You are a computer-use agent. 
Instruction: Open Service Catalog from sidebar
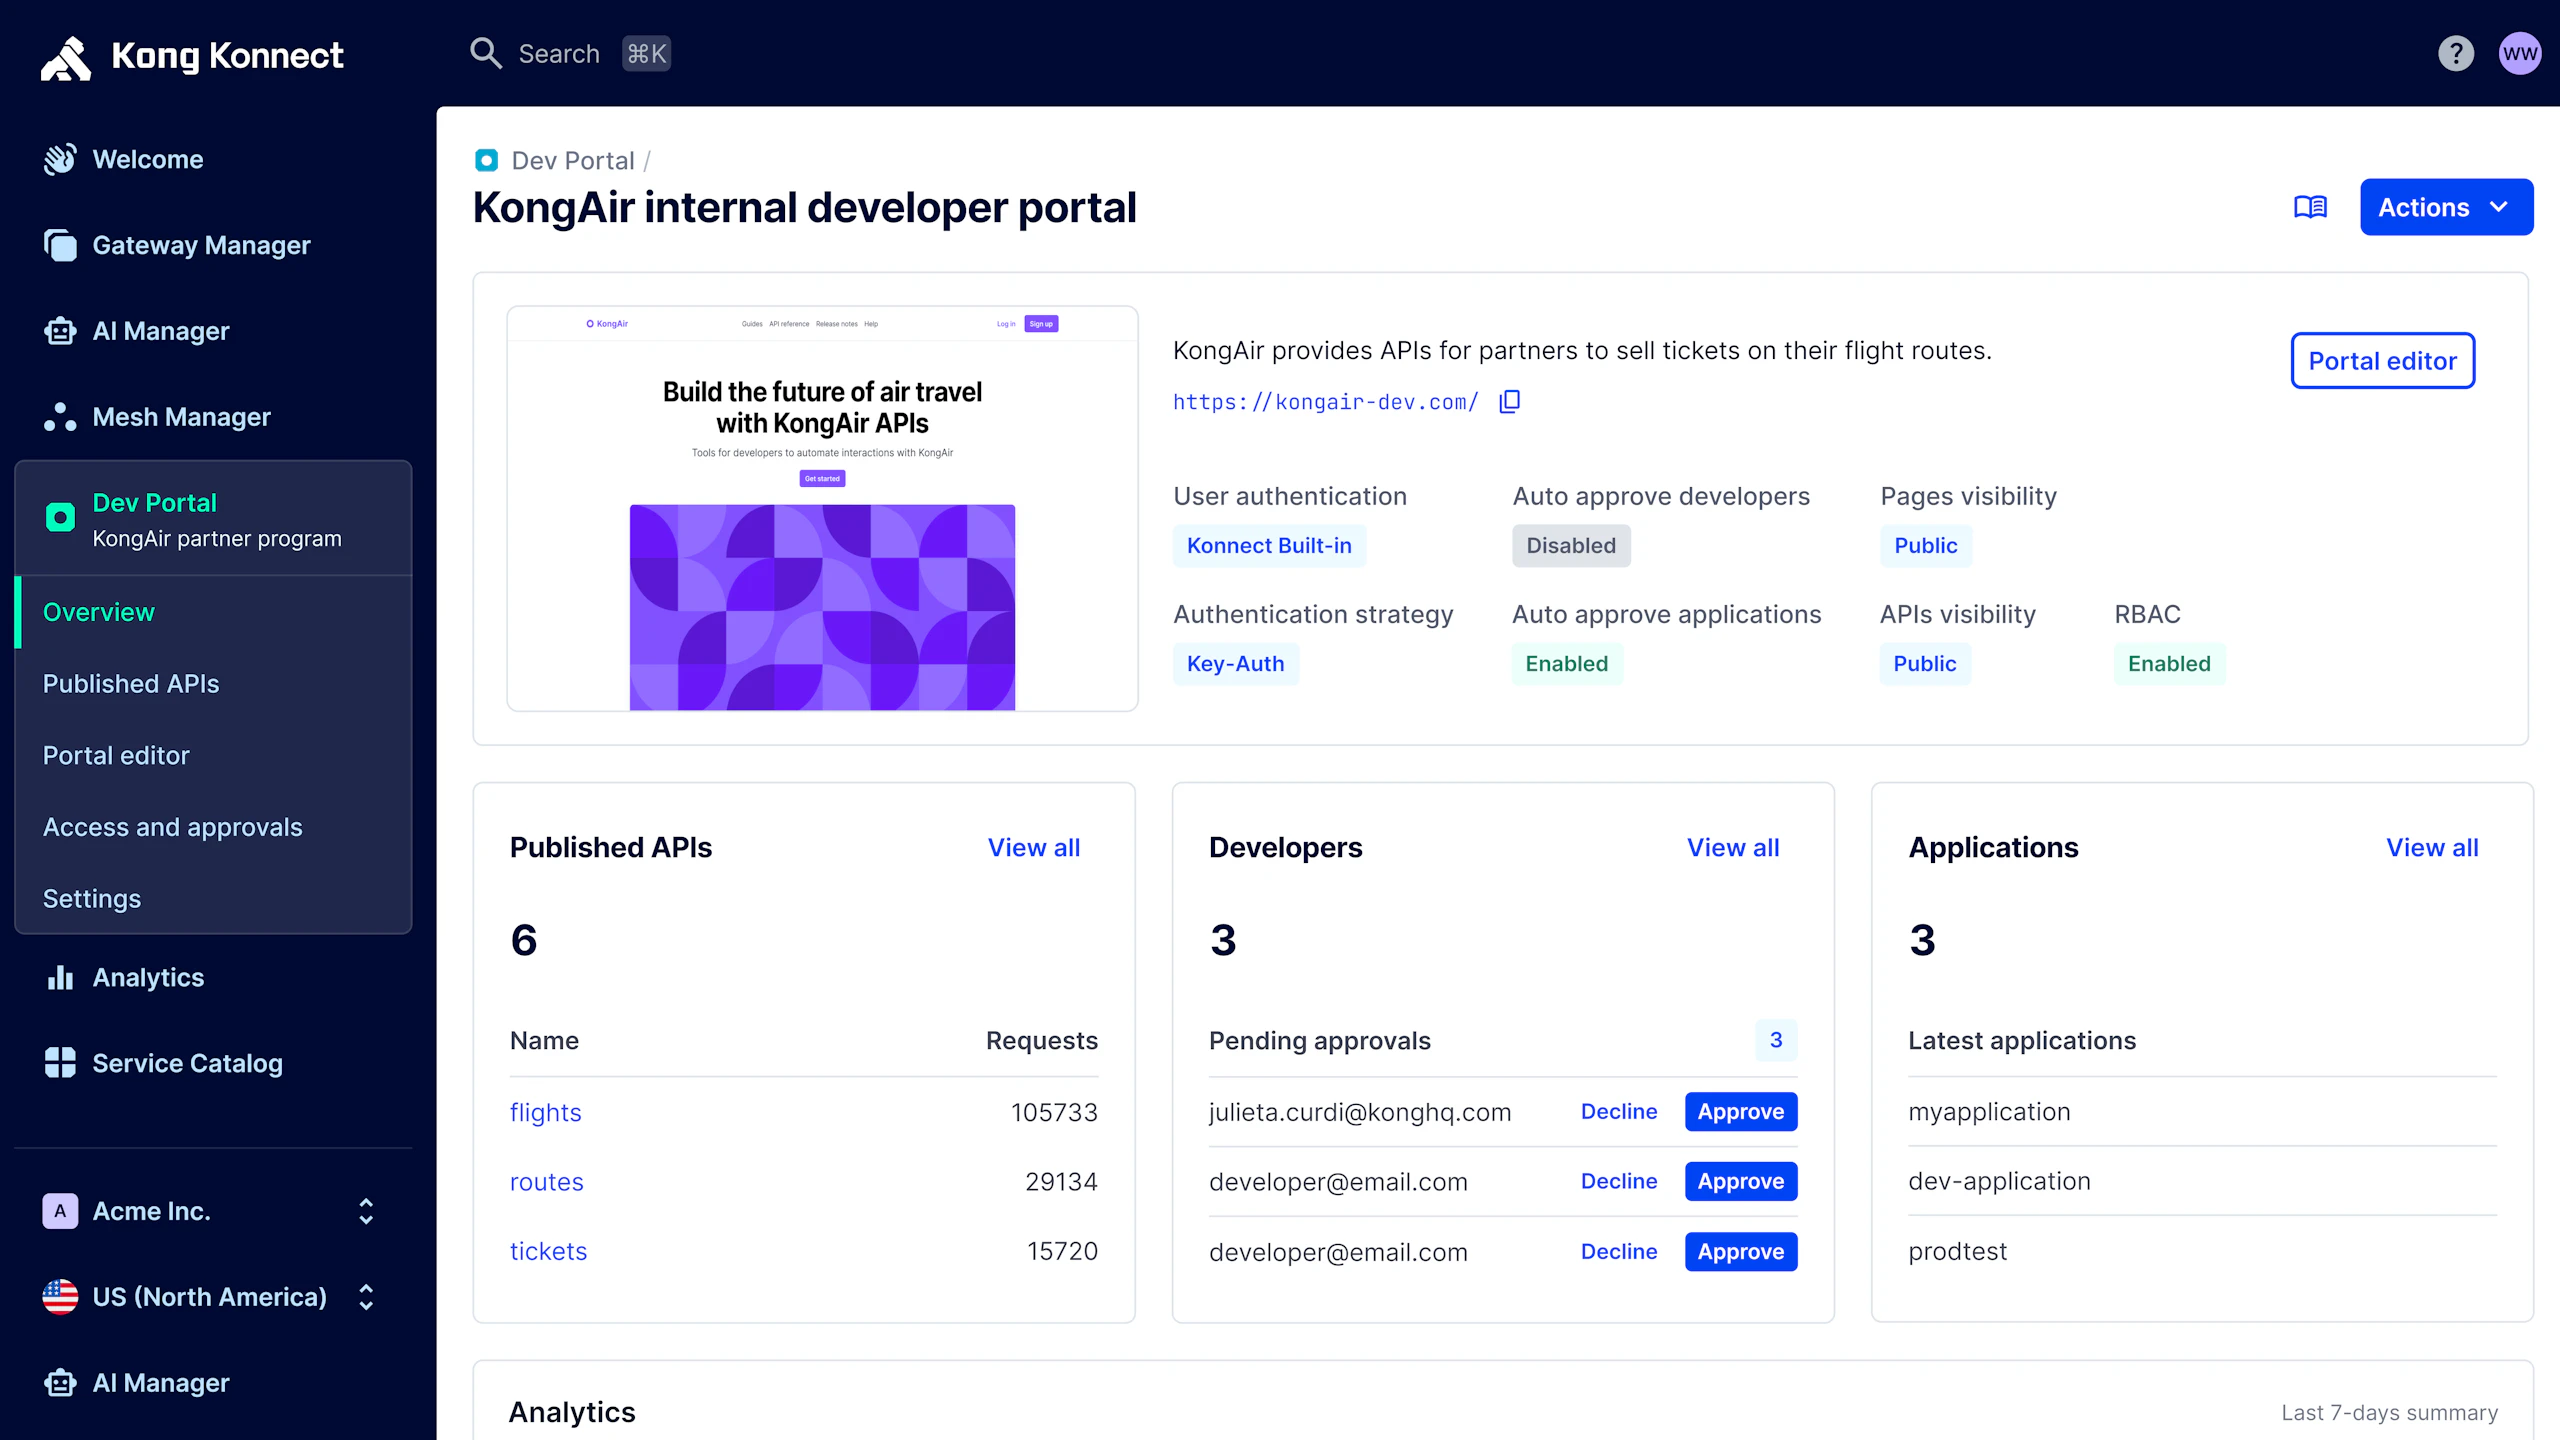[x=186, y=1063]
